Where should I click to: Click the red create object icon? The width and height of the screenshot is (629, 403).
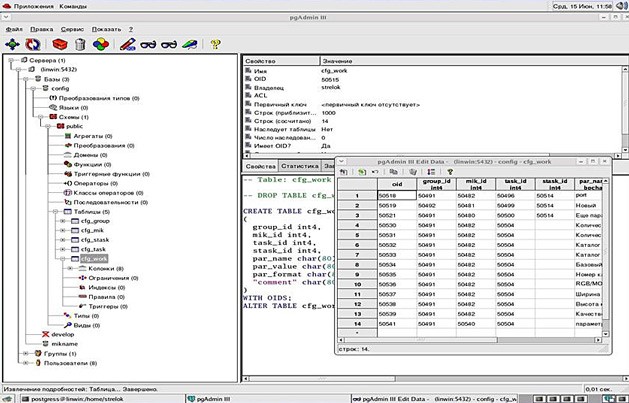point(60,44)
